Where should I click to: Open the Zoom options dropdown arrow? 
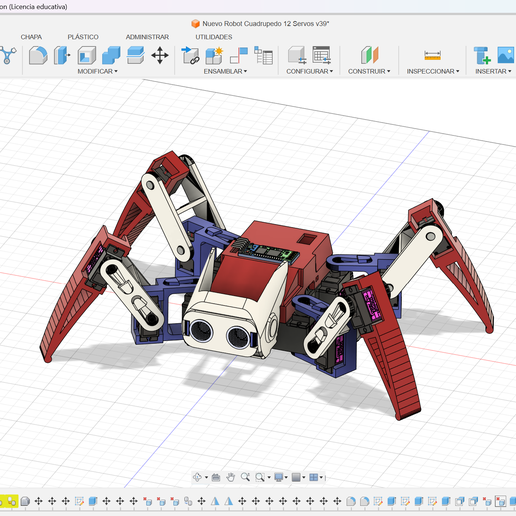click(269, 478)
